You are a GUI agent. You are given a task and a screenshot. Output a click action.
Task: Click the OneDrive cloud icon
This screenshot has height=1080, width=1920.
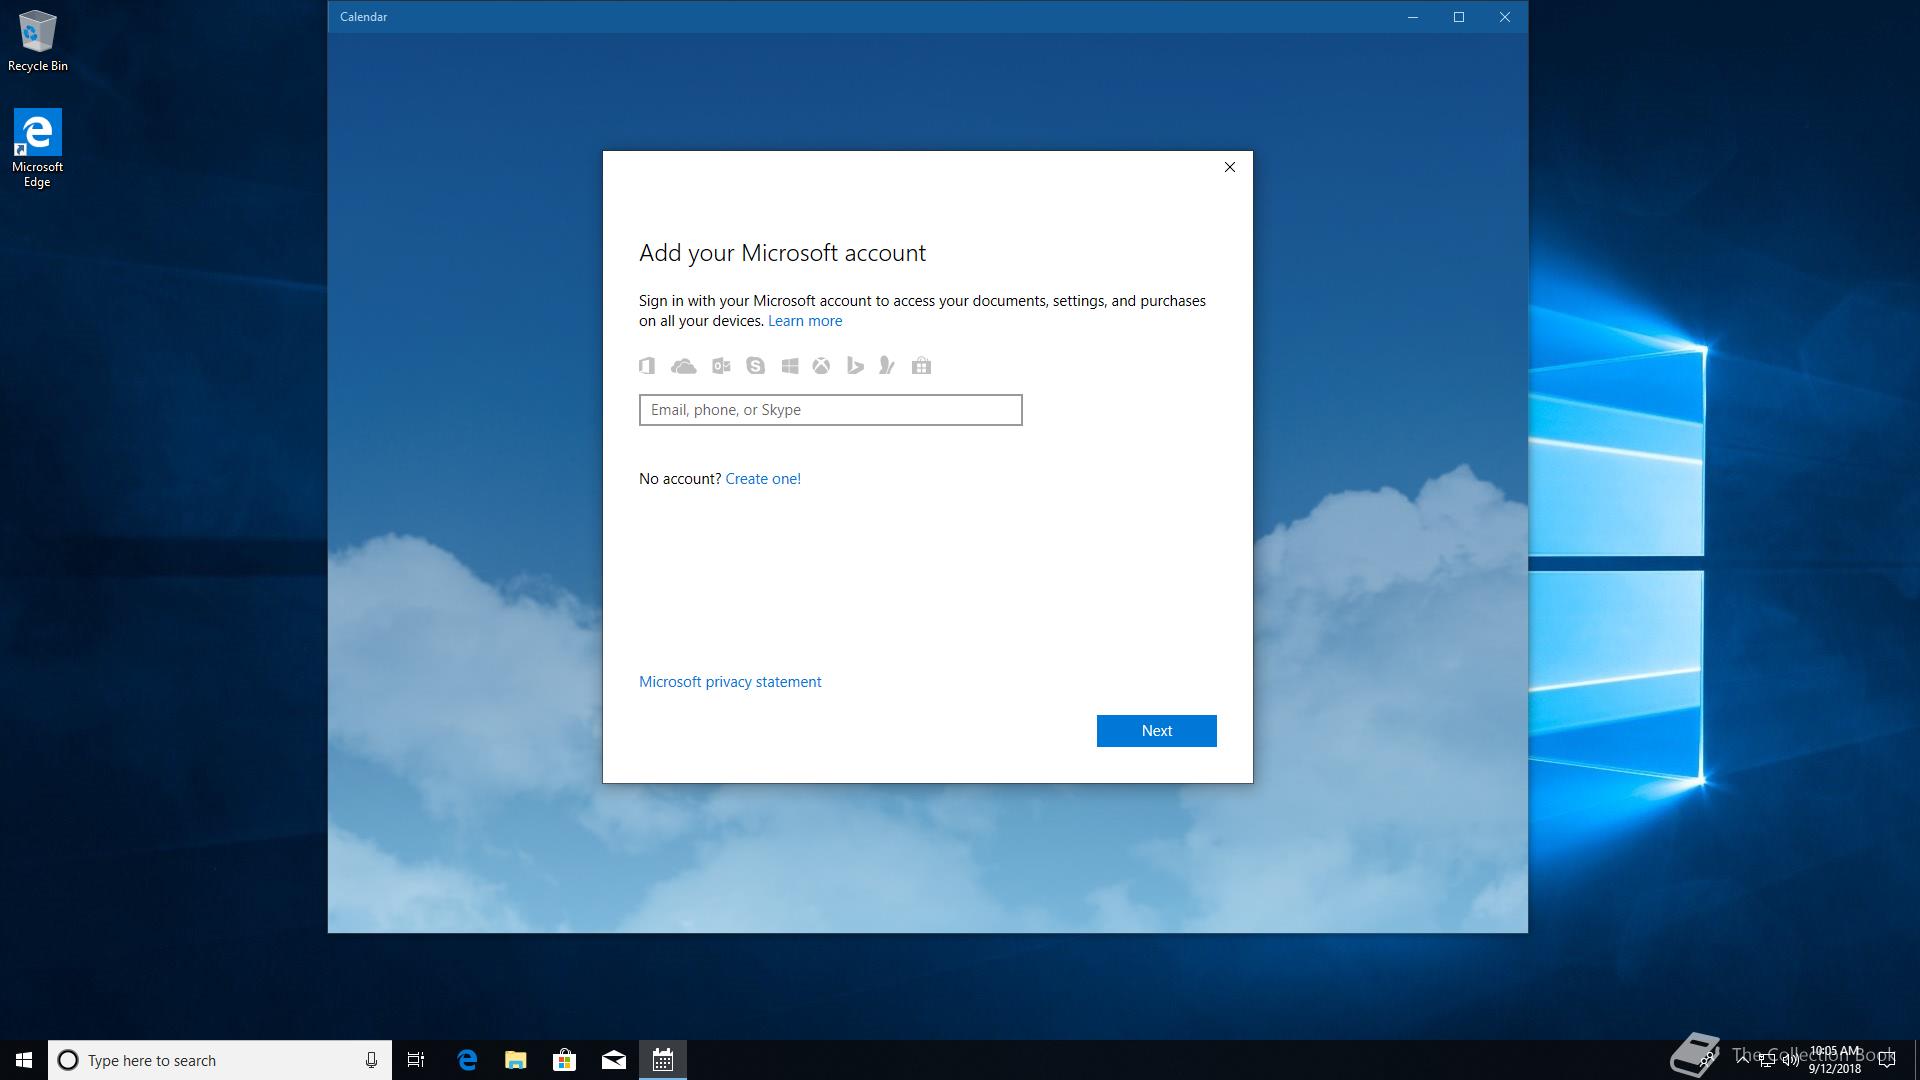pyautogui.click(x=684, y=366)
